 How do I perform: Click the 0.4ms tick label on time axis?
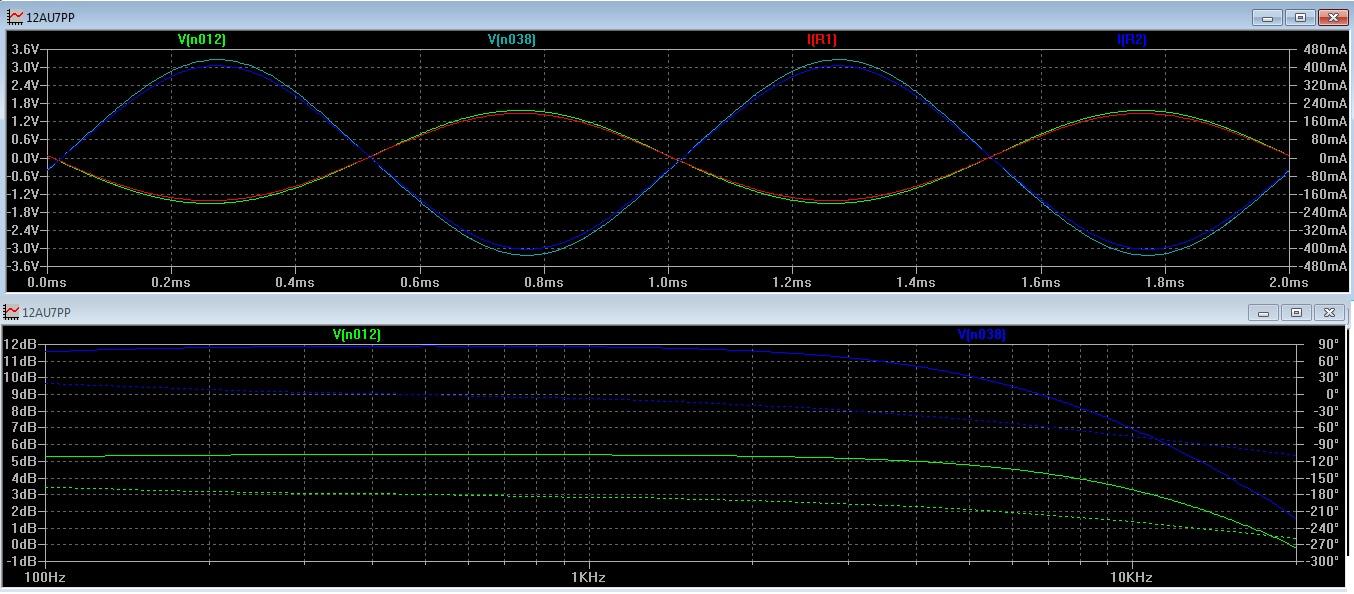click(x=295, y=283)
